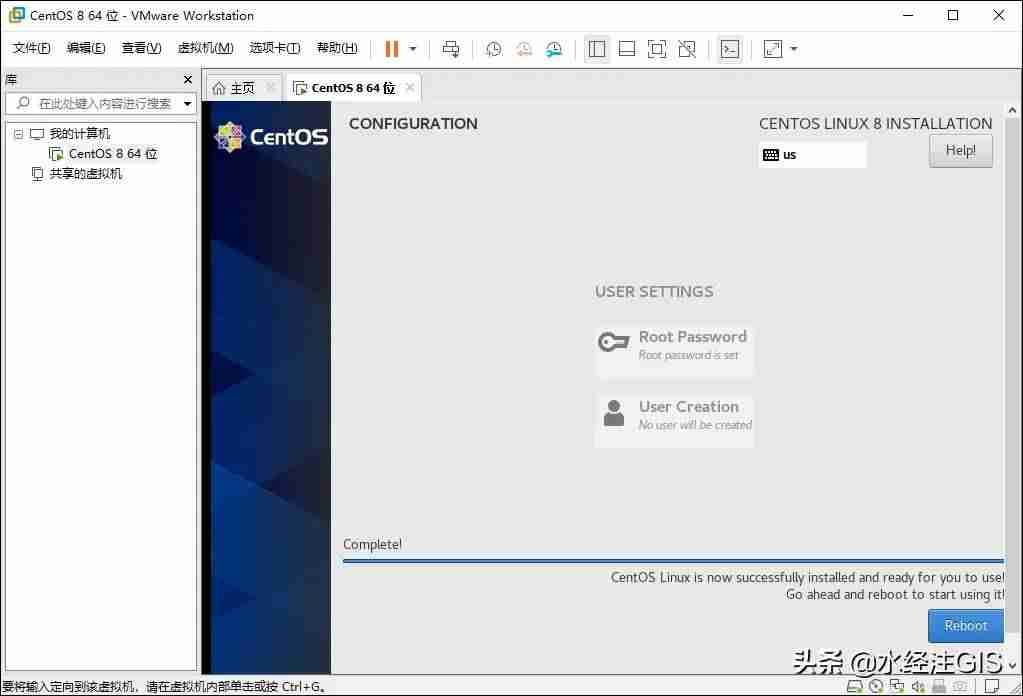
Task: Enter full screen mode icon
Action: [x=657, y=49]
